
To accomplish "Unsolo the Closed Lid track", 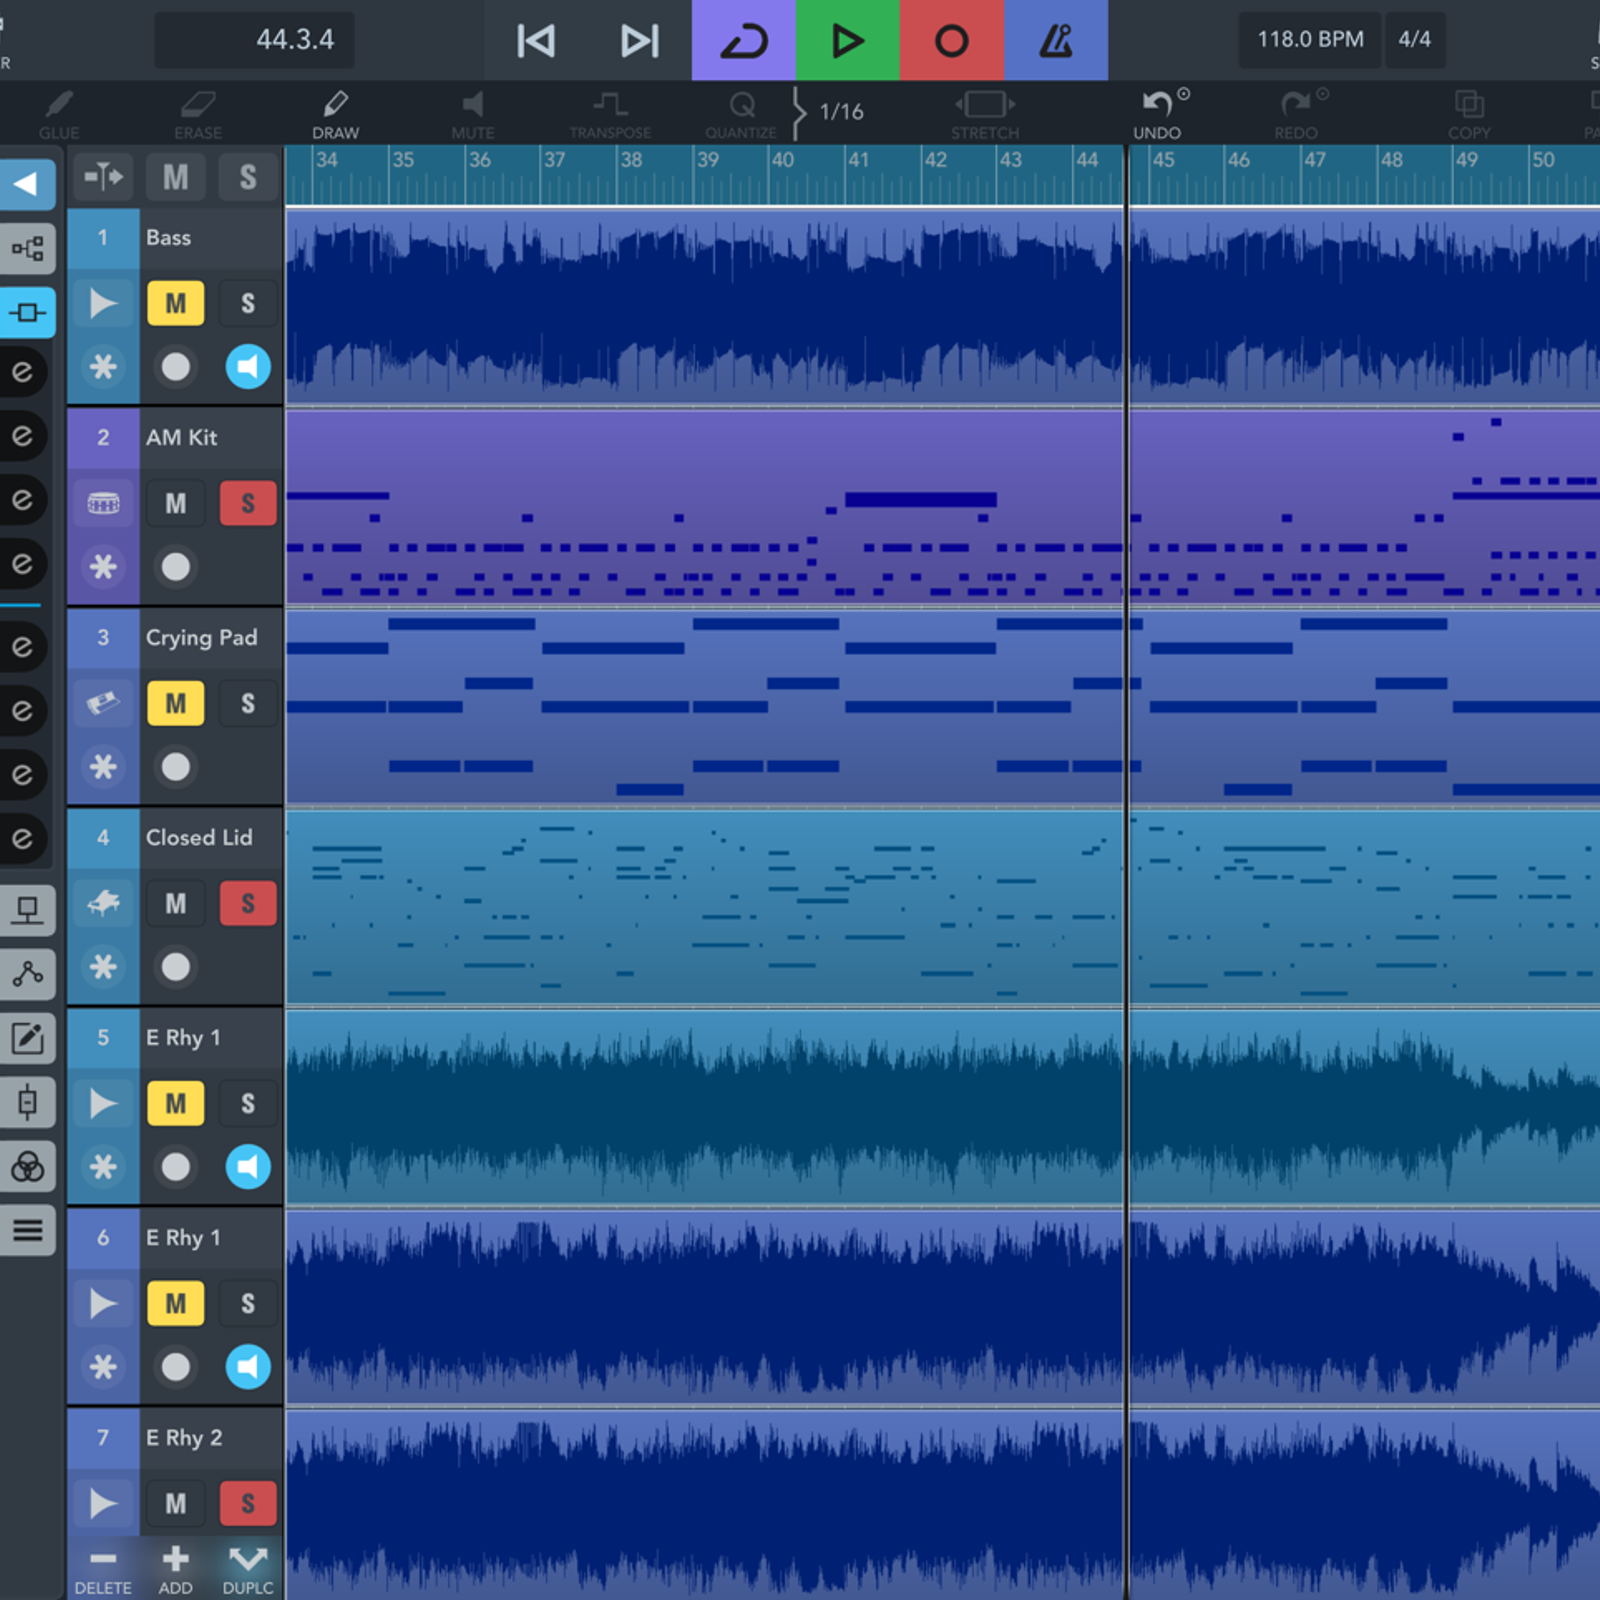I will coord(248,904).
